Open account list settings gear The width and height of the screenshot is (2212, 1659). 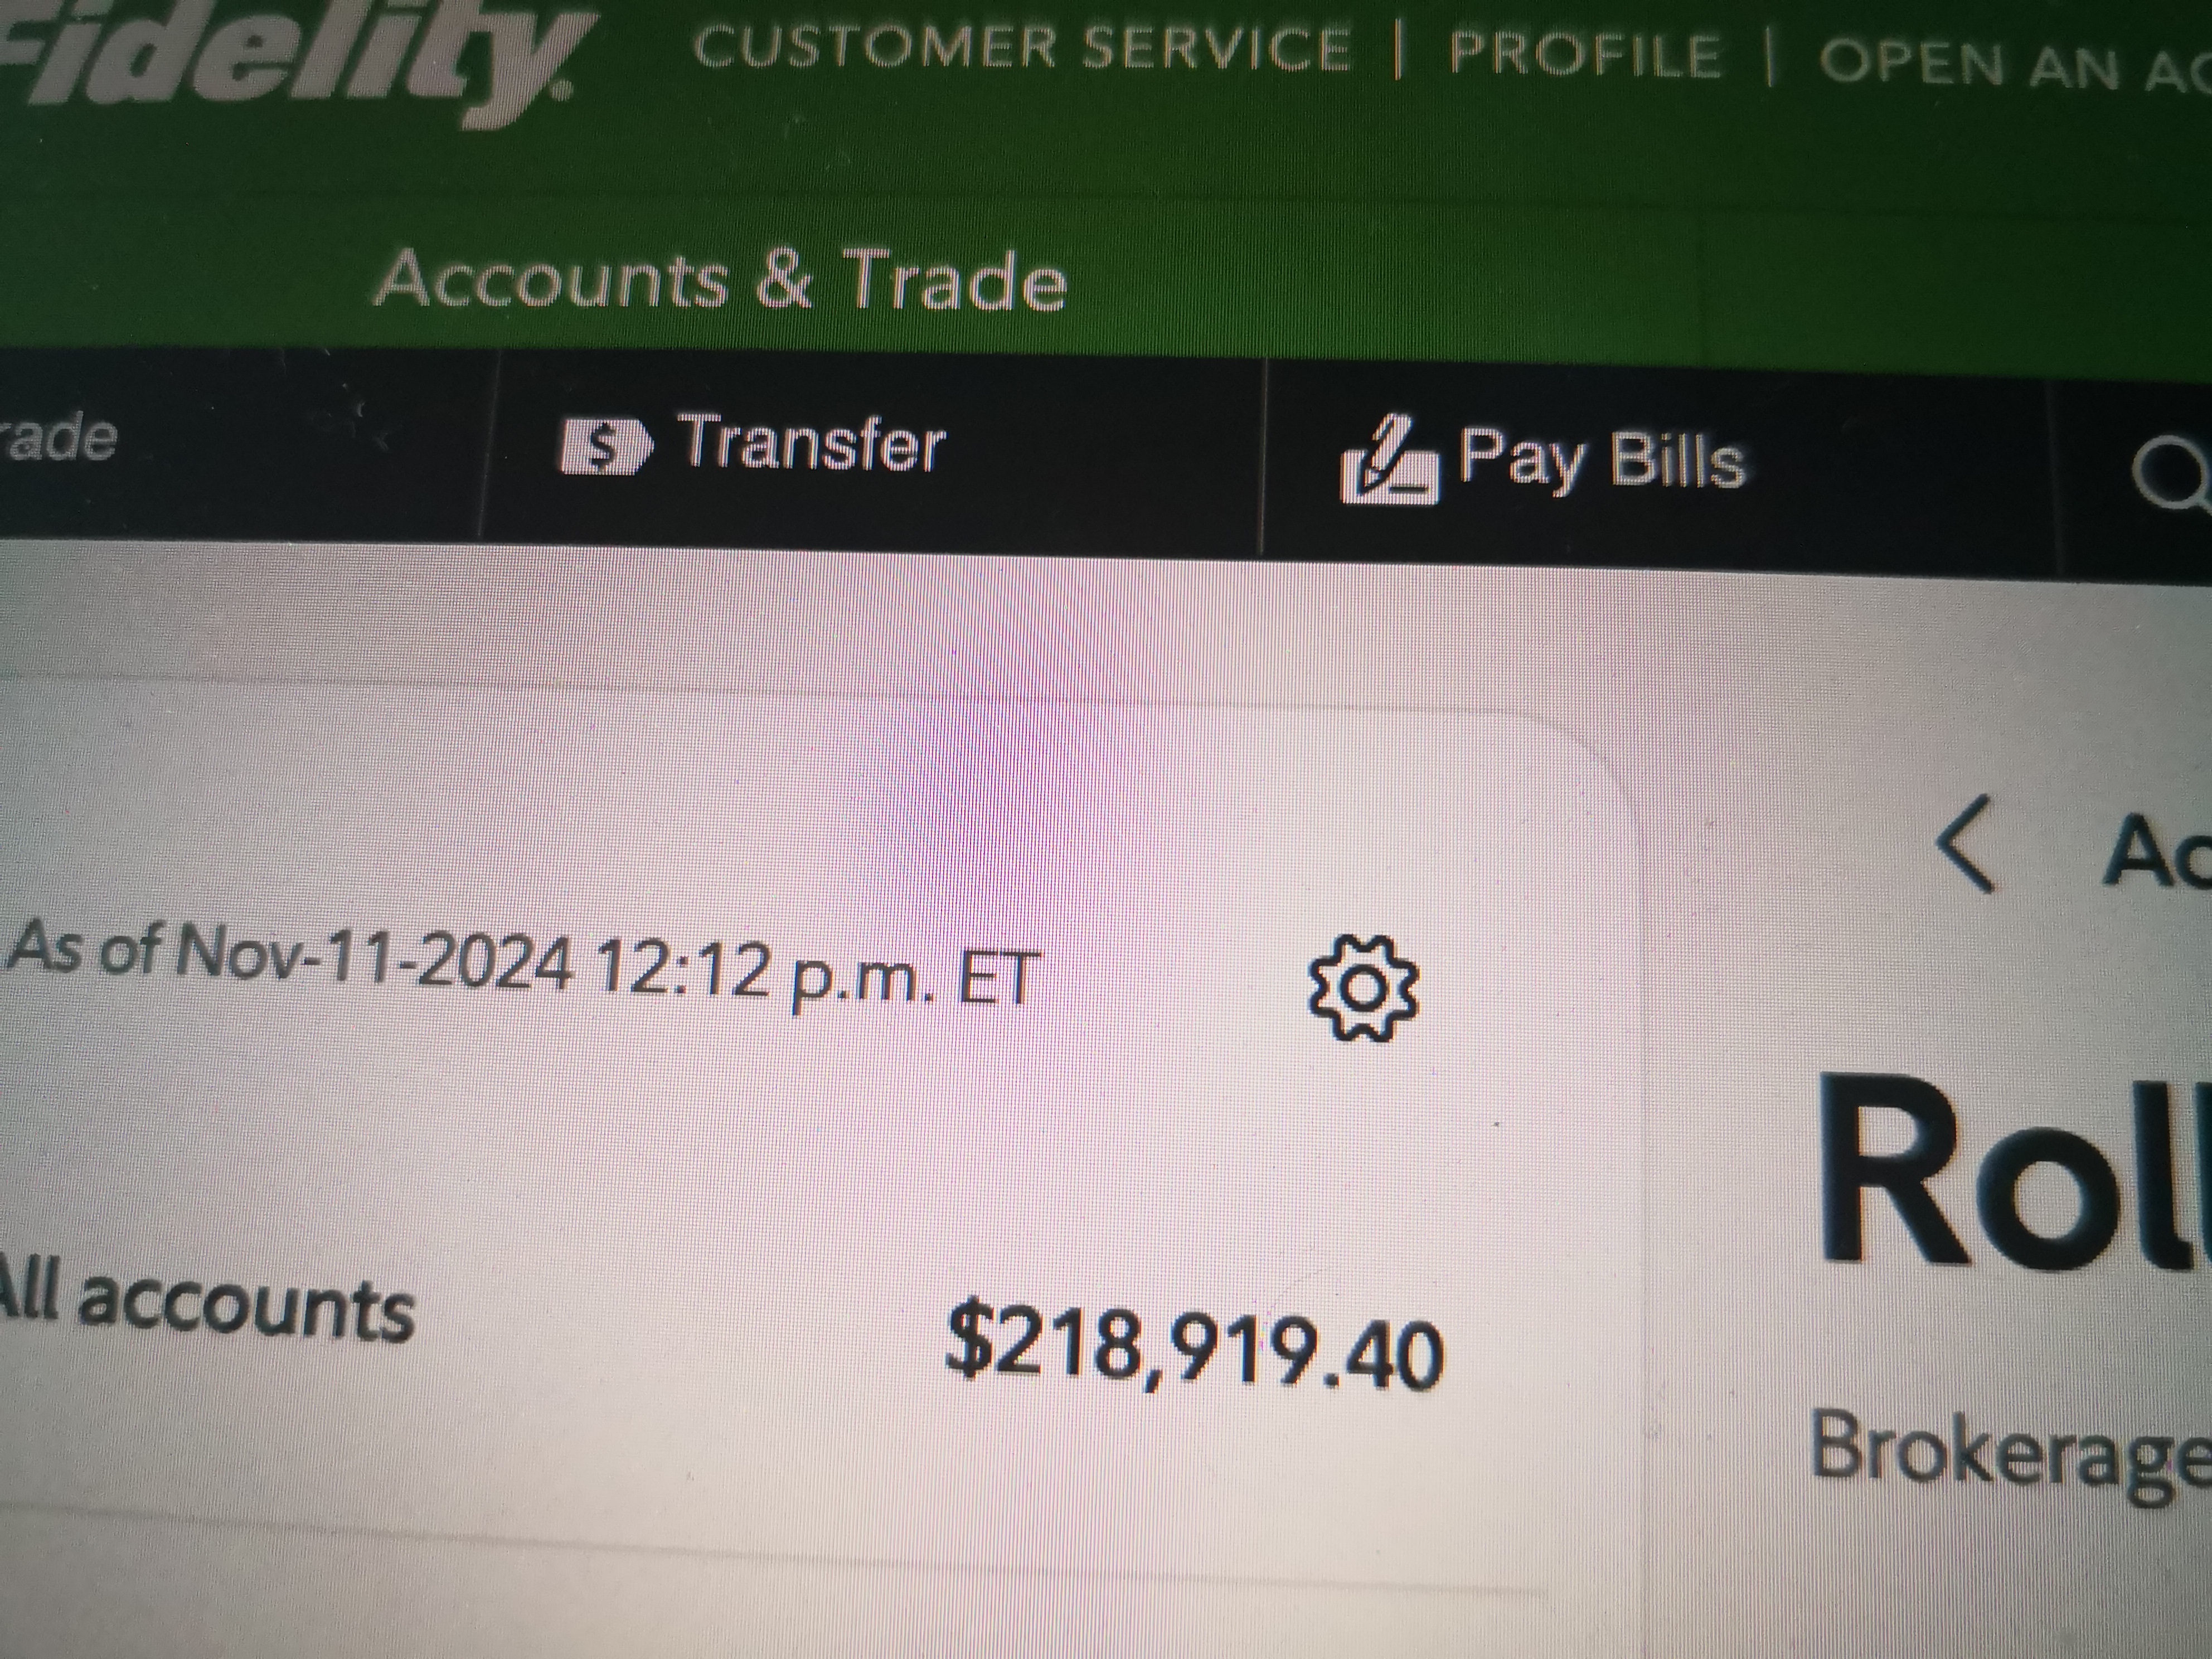(1363, 988)
